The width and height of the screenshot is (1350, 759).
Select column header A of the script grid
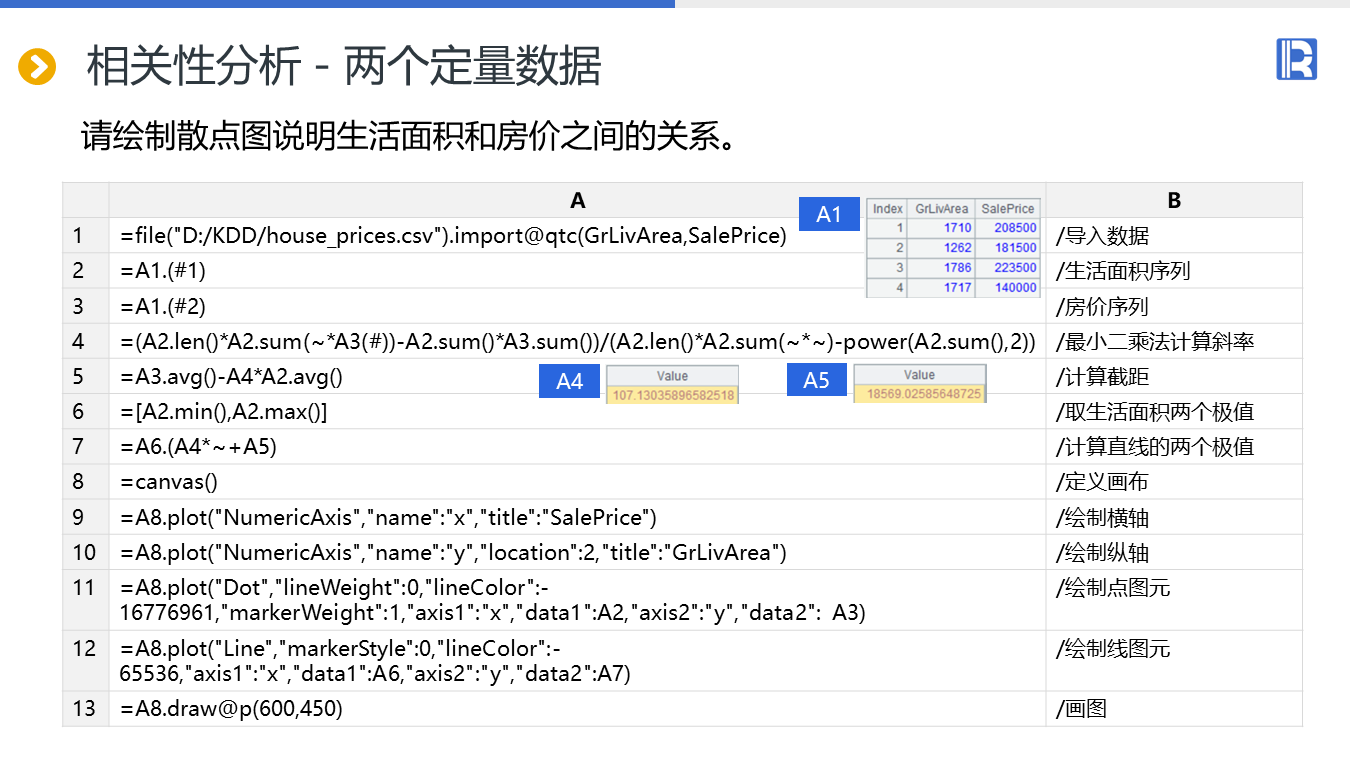click(x=578, y=200)
